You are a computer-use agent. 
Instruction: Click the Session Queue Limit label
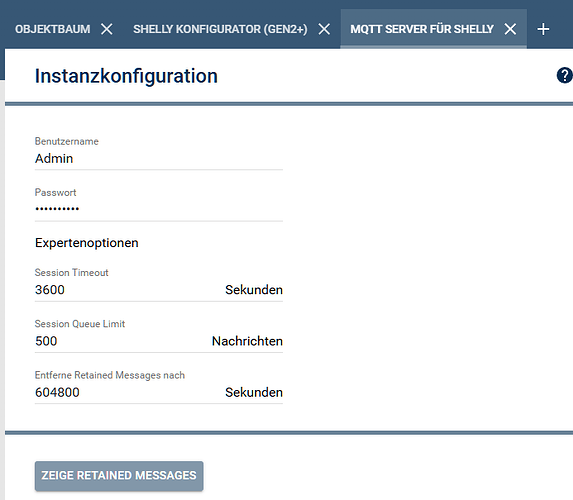pos(80,324)
